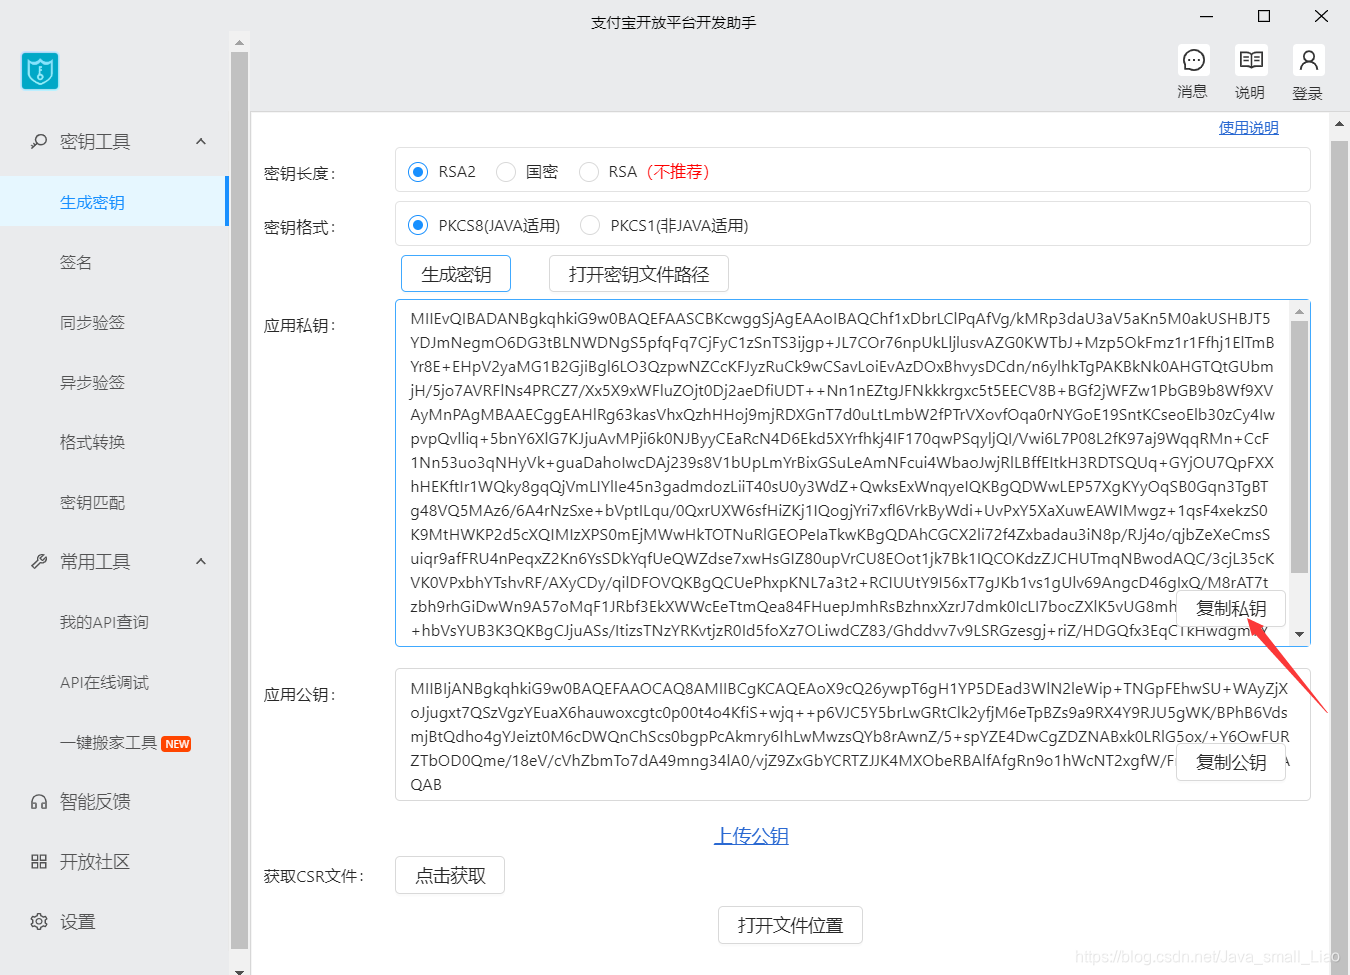Image resolution: width=1350 pixels, height=975 pixels.
Task: Click inside the 应用公钥 text area
Action: pyautogui.click(x=852, y=735)
